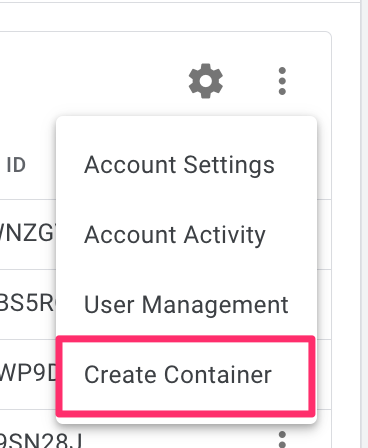
Task: Click the gray page margin right of card
Action: [x=346, y=224]
